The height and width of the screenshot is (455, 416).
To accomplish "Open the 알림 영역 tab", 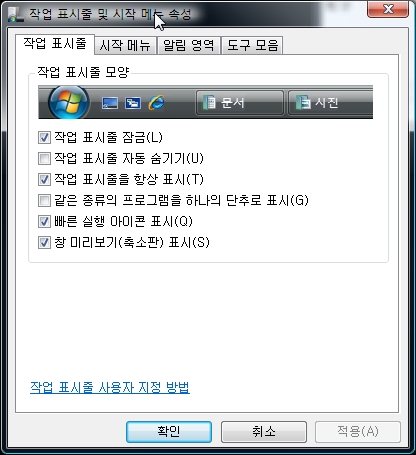I will 188,45.
